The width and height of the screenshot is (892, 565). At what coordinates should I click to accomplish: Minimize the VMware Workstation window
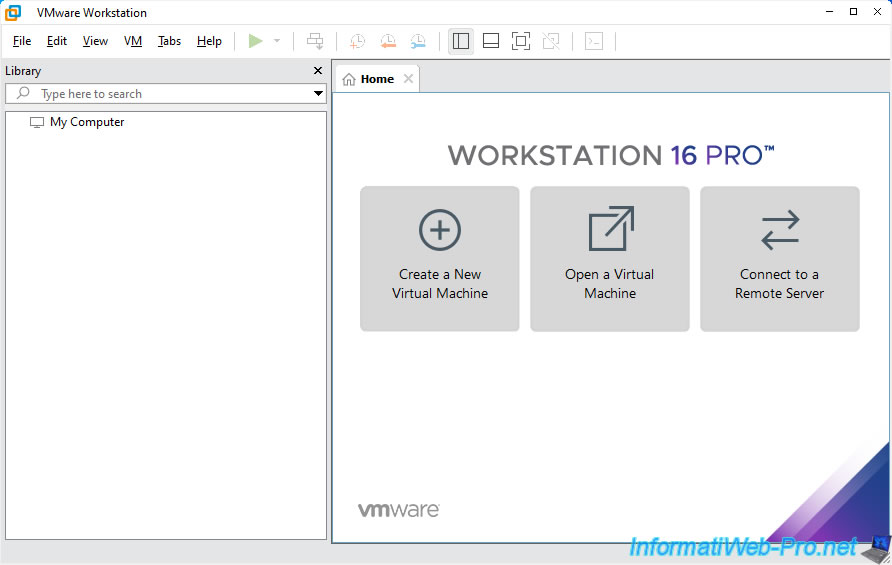pyautogui.click(x=829, y=12)
